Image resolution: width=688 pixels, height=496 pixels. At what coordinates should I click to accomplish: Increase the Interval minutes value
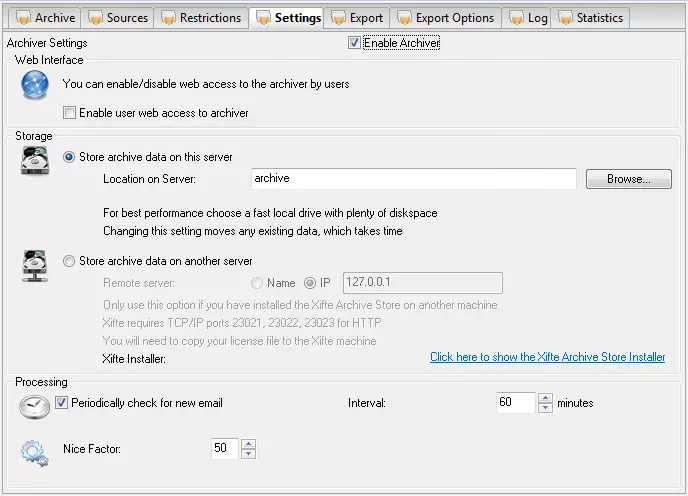545,398
